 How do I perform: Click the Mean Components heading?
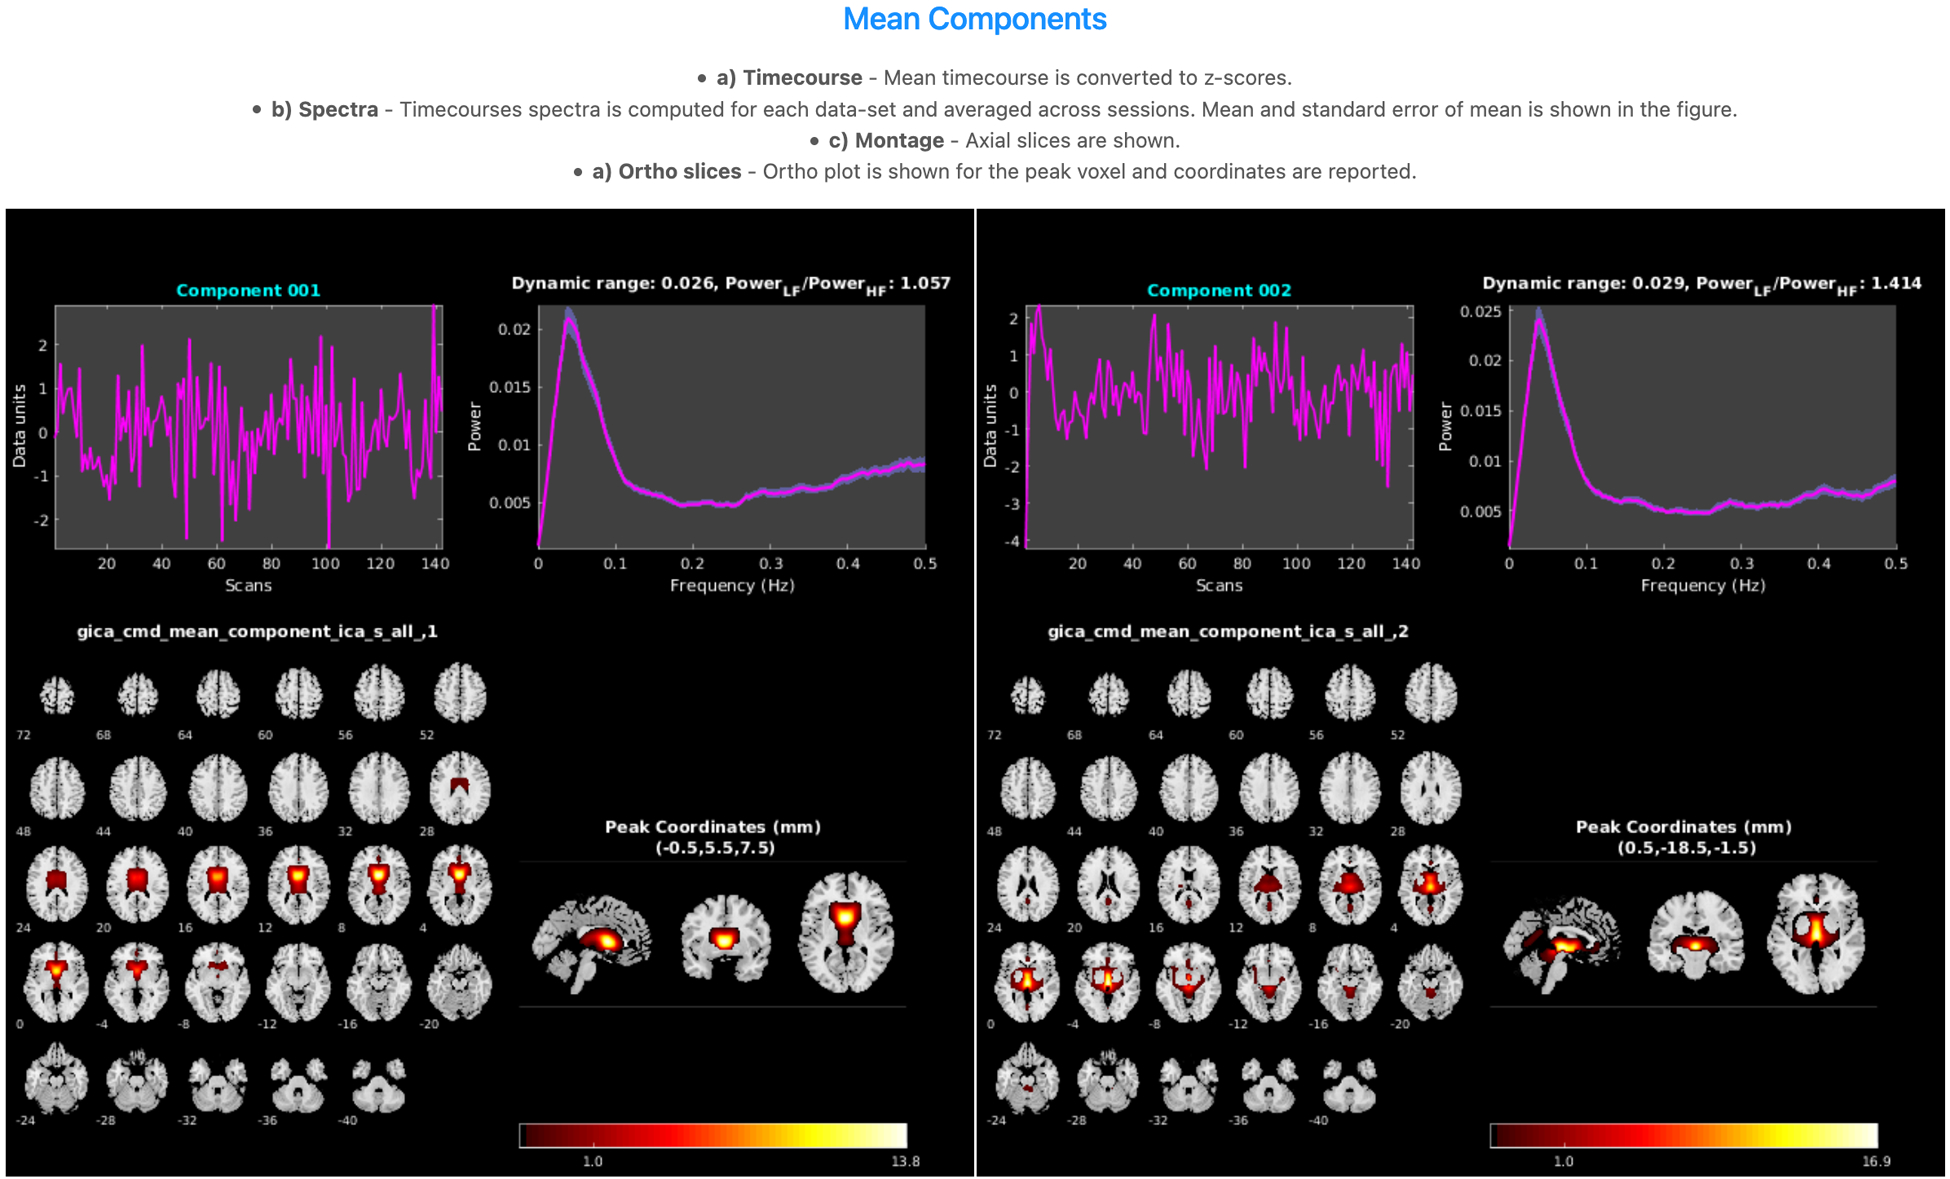pos(974,19)
